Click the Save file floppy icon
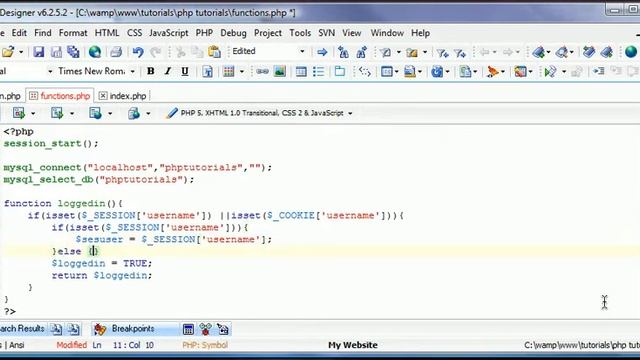Viewport: 640px width, 360px height. click(38, 52)
